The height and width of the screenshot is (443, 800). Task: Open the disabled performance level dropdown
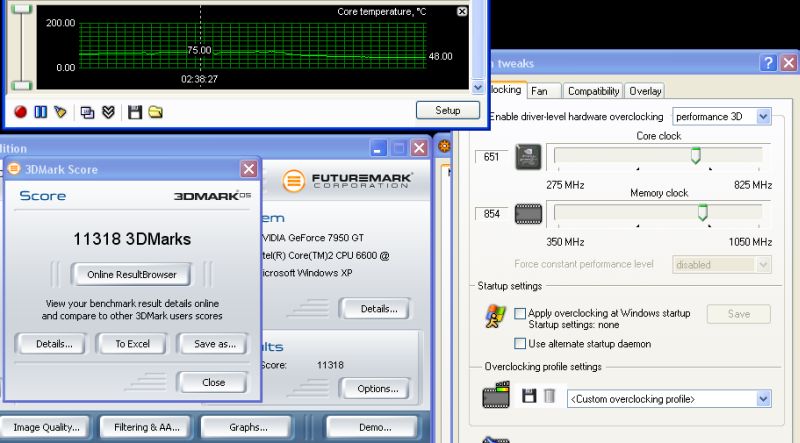click(x=763, y=264)
